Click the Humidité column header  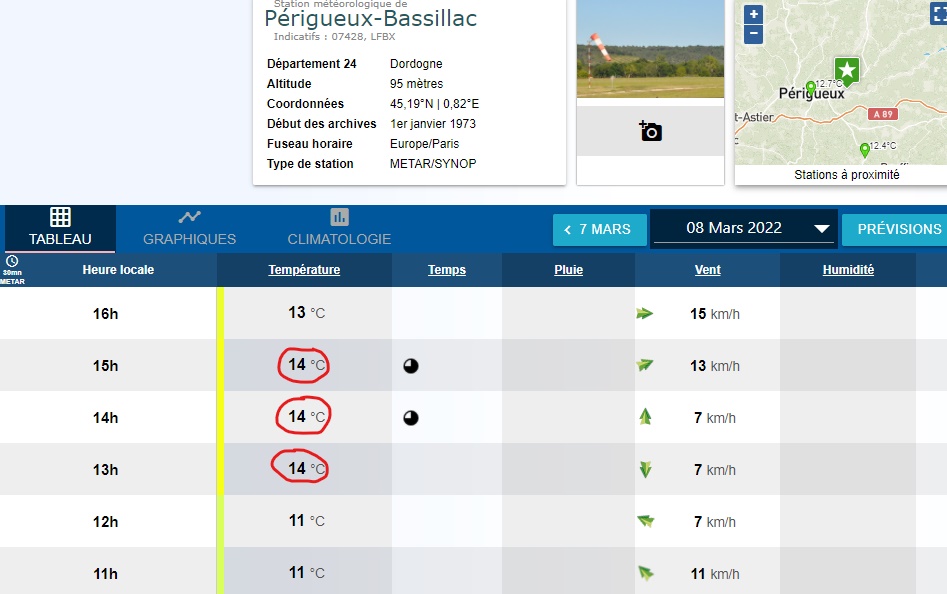click(848, 270)
